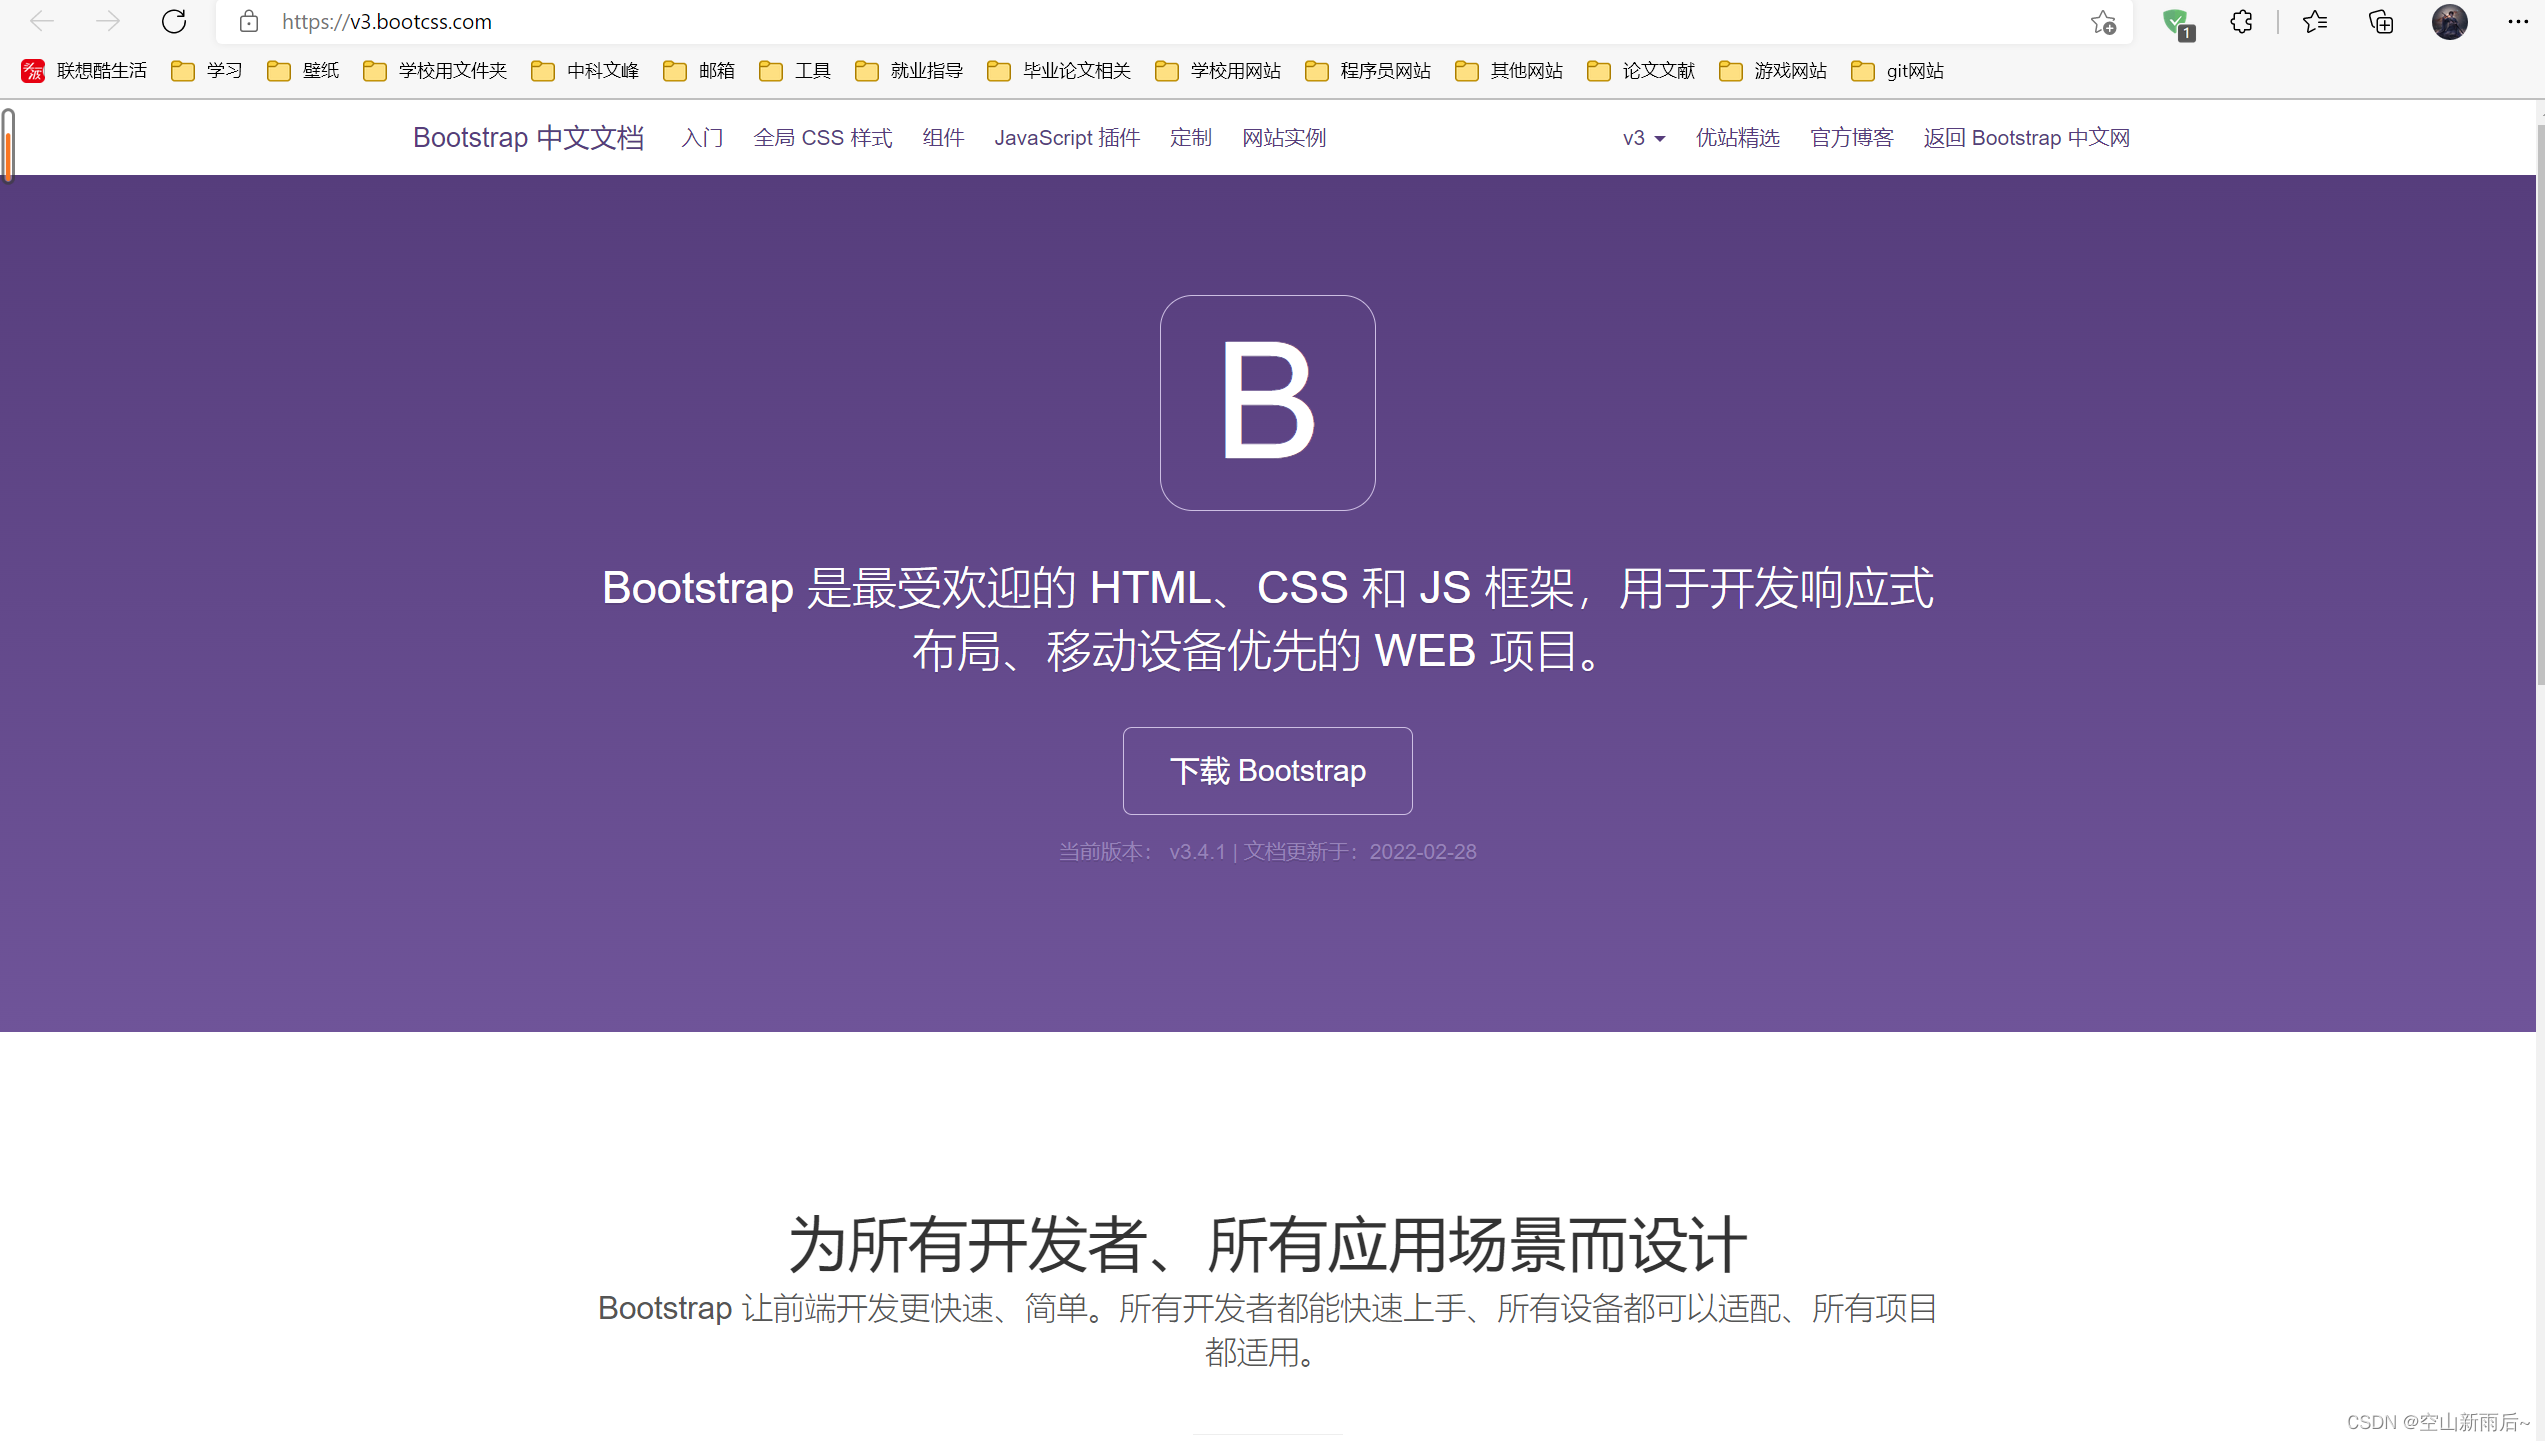Screen dimensions: 2545x1441
Task: Open the green shield extension icon
Action: coord(2176,22)
